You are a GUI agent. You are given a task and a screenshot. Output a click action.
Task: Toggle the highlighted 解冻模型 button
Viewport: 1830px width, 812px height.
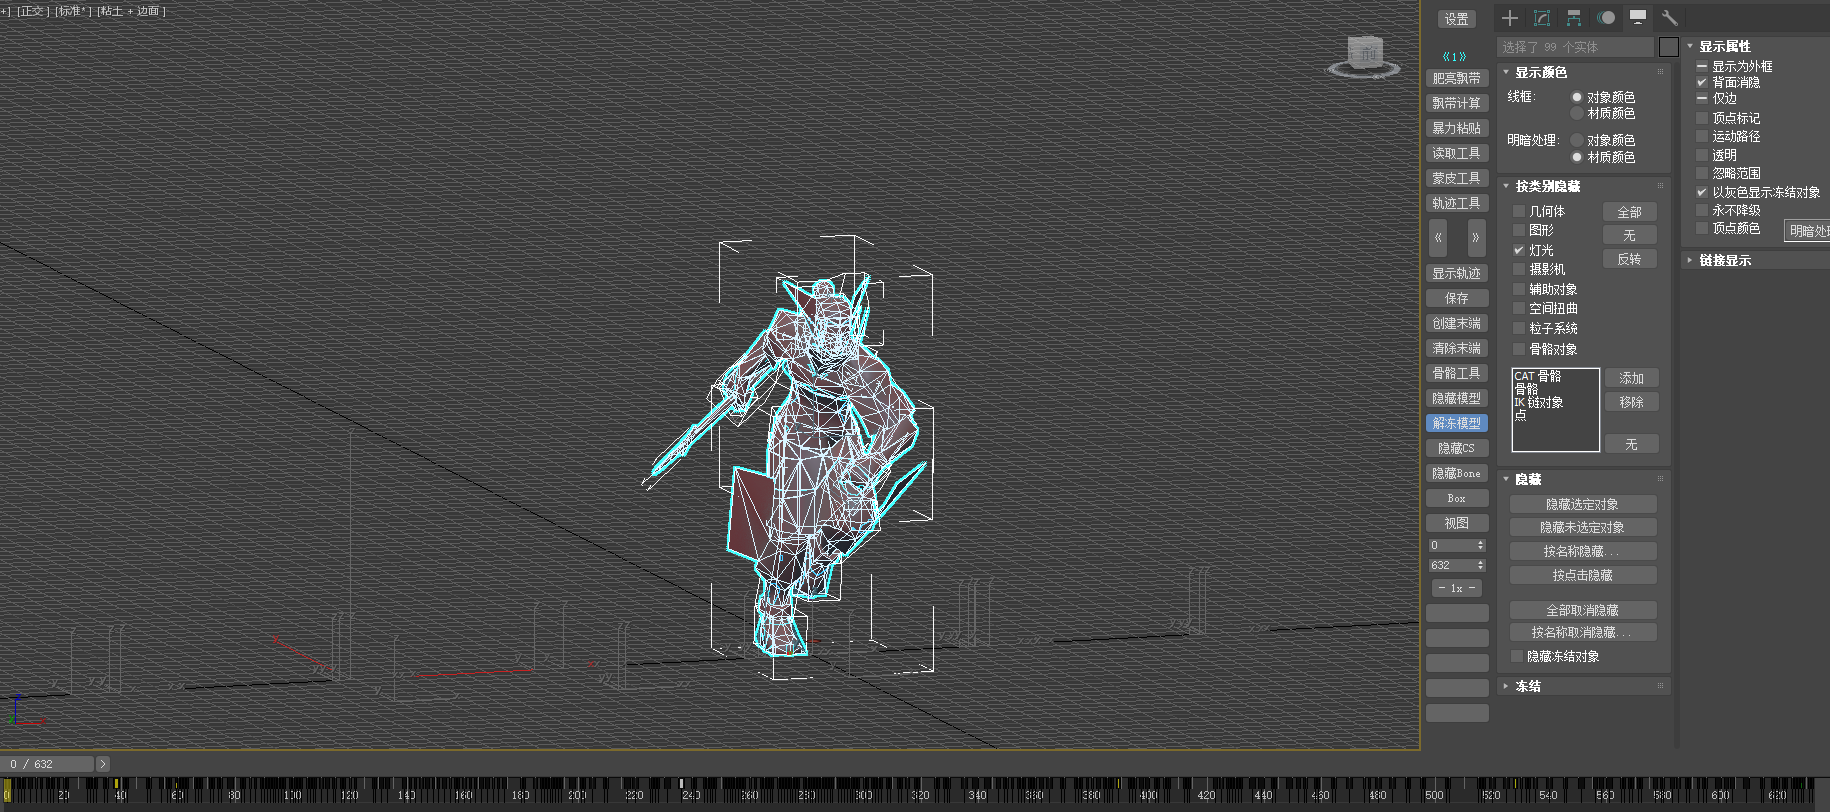[1457, 423]
